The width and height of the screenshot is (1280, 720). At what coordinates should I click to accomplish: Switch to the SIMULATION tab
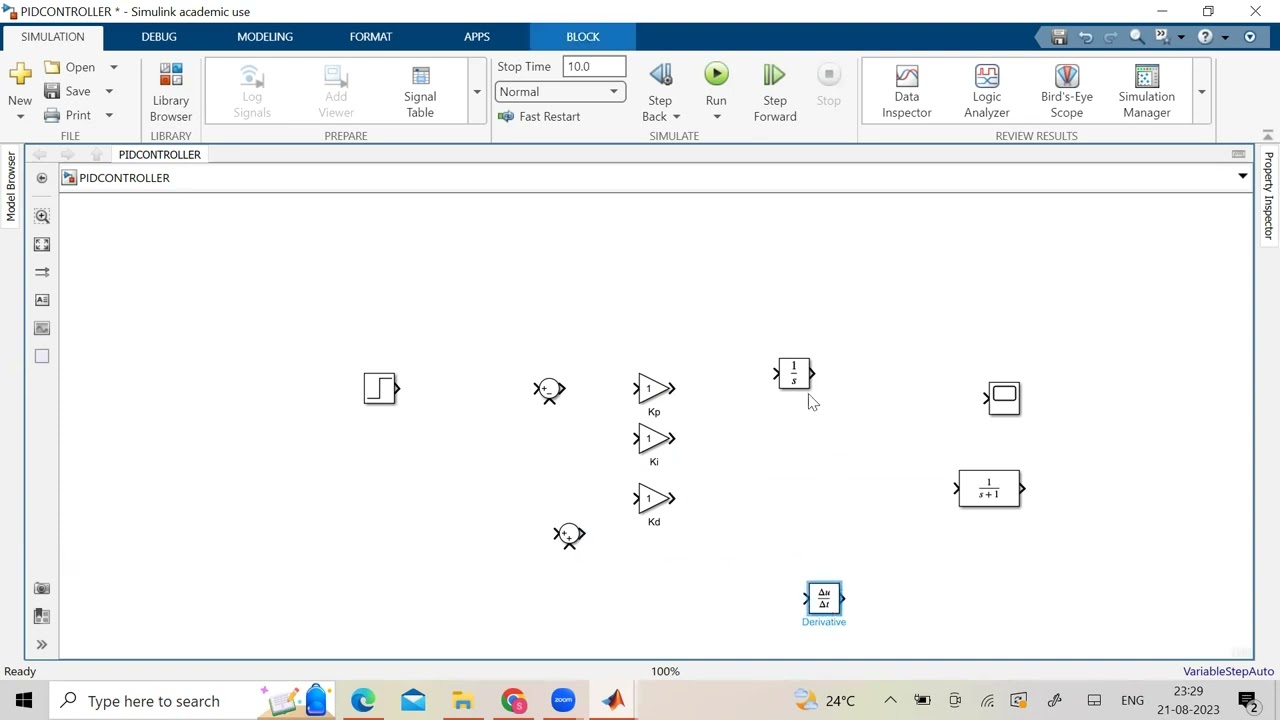point(53,37)
